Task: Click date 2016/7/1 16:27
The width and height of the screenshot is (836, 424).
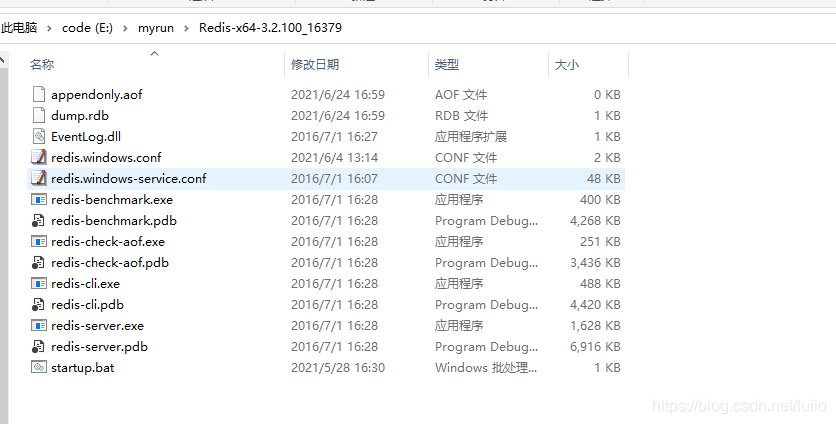Action: click(x=334, y=137)
